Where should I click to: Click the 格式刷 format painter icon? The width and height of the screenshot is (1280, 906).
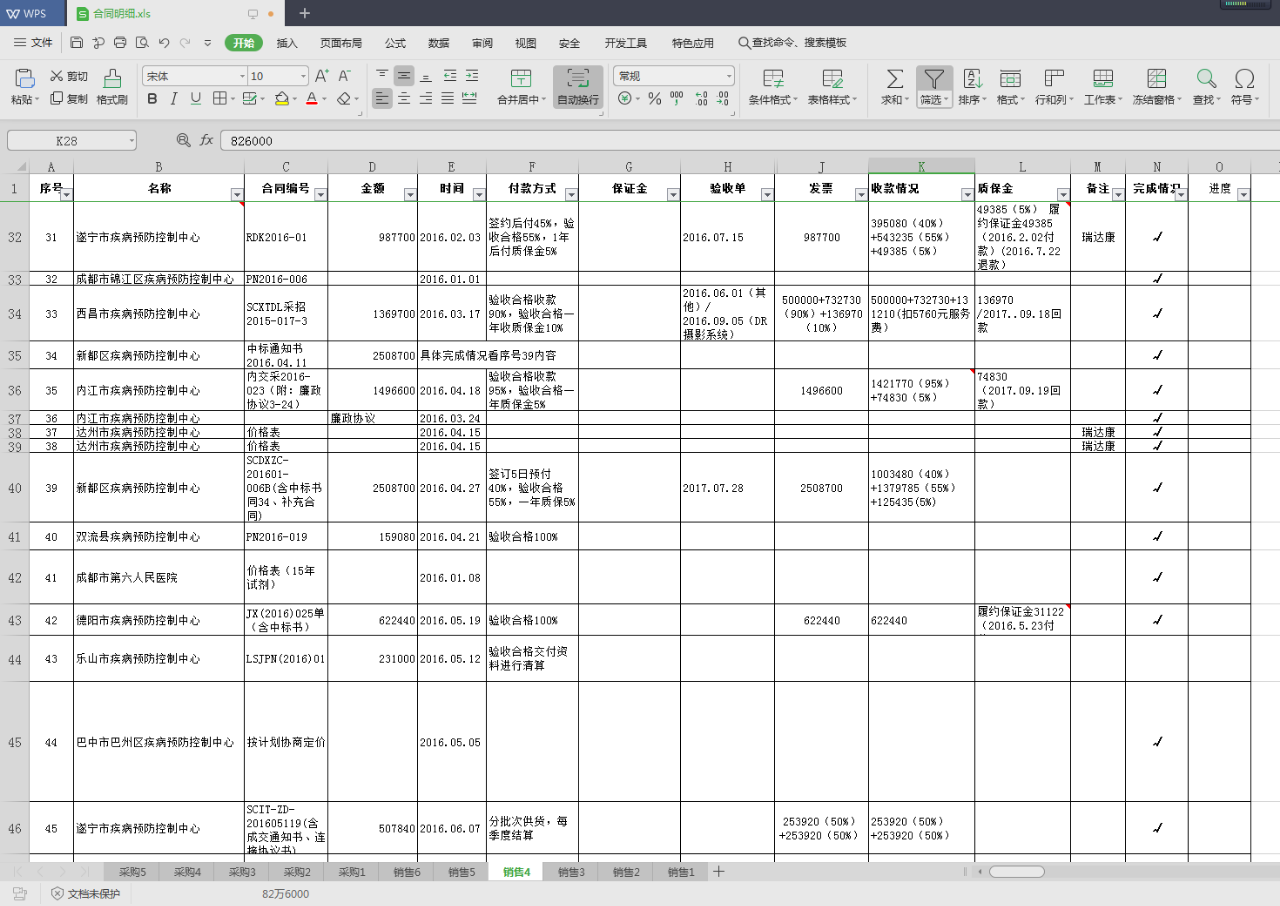[112, 79]
